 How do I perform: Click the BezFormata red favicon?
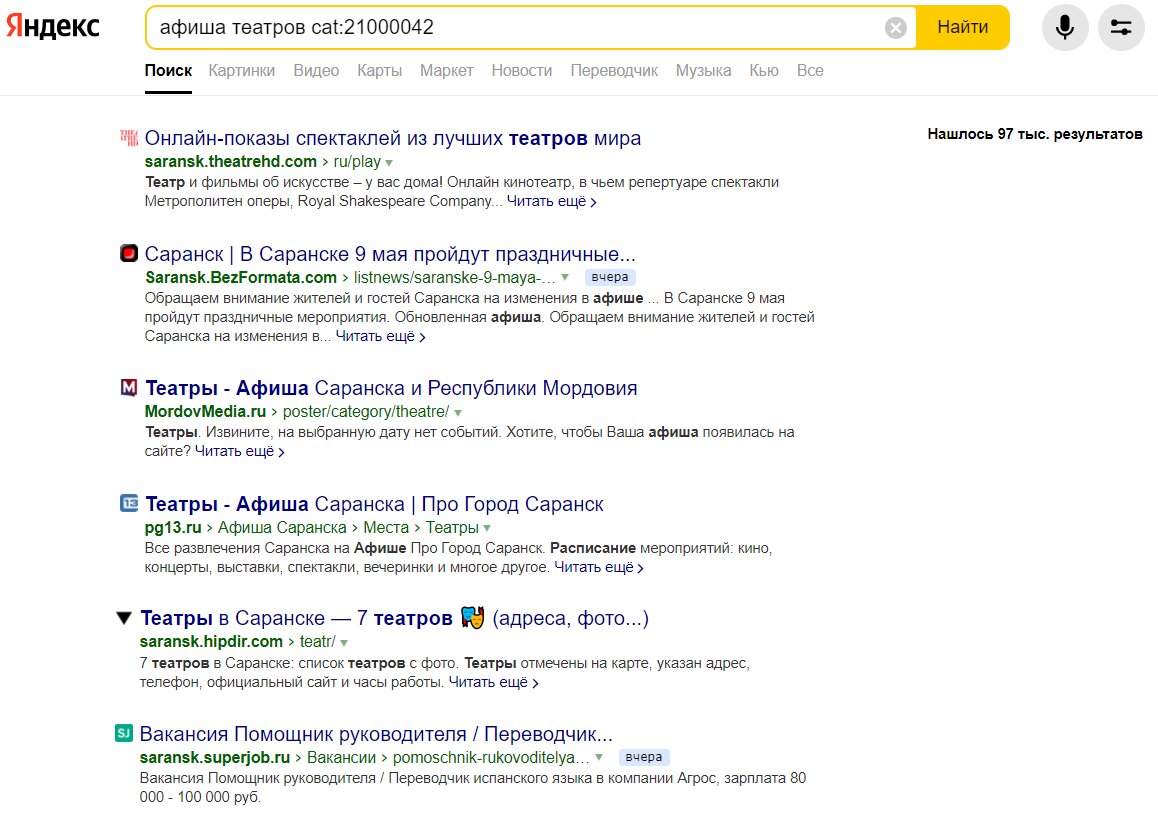129,253
